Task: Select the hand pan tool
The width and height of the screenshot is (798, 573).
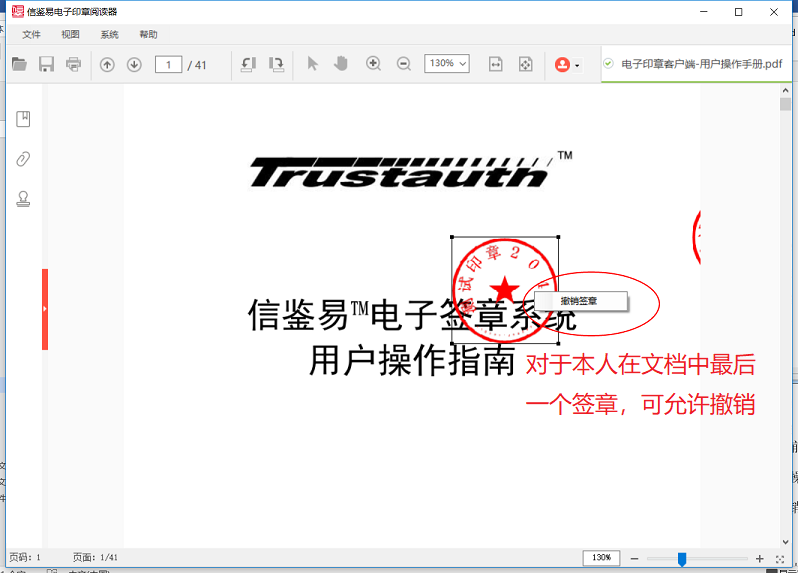Action: coord(341,64)
